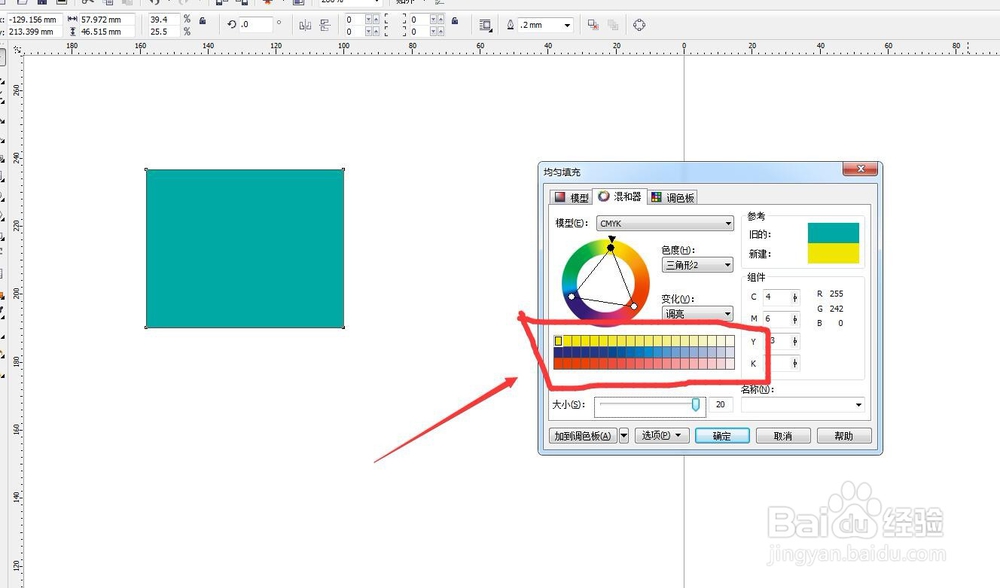
Task: Click the 取消 button
Action: point(783,436)
